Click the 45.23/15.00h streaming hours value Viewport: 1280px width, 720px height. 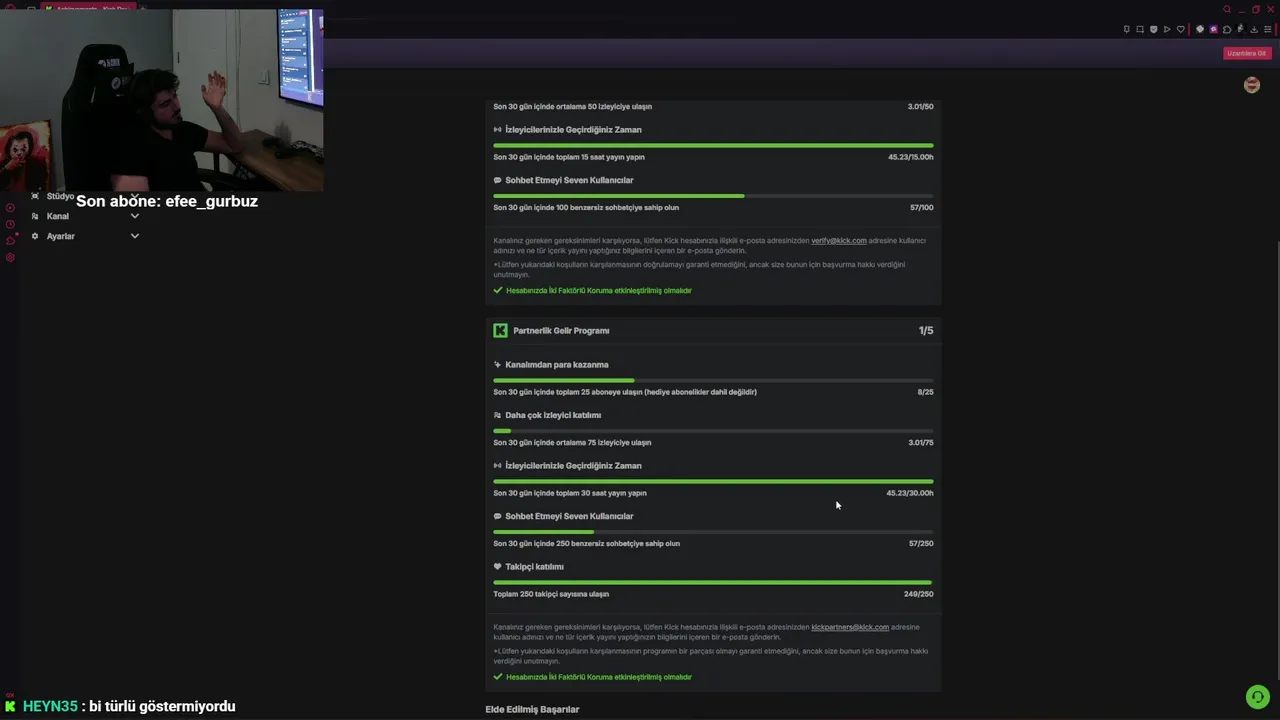[911, 157]
